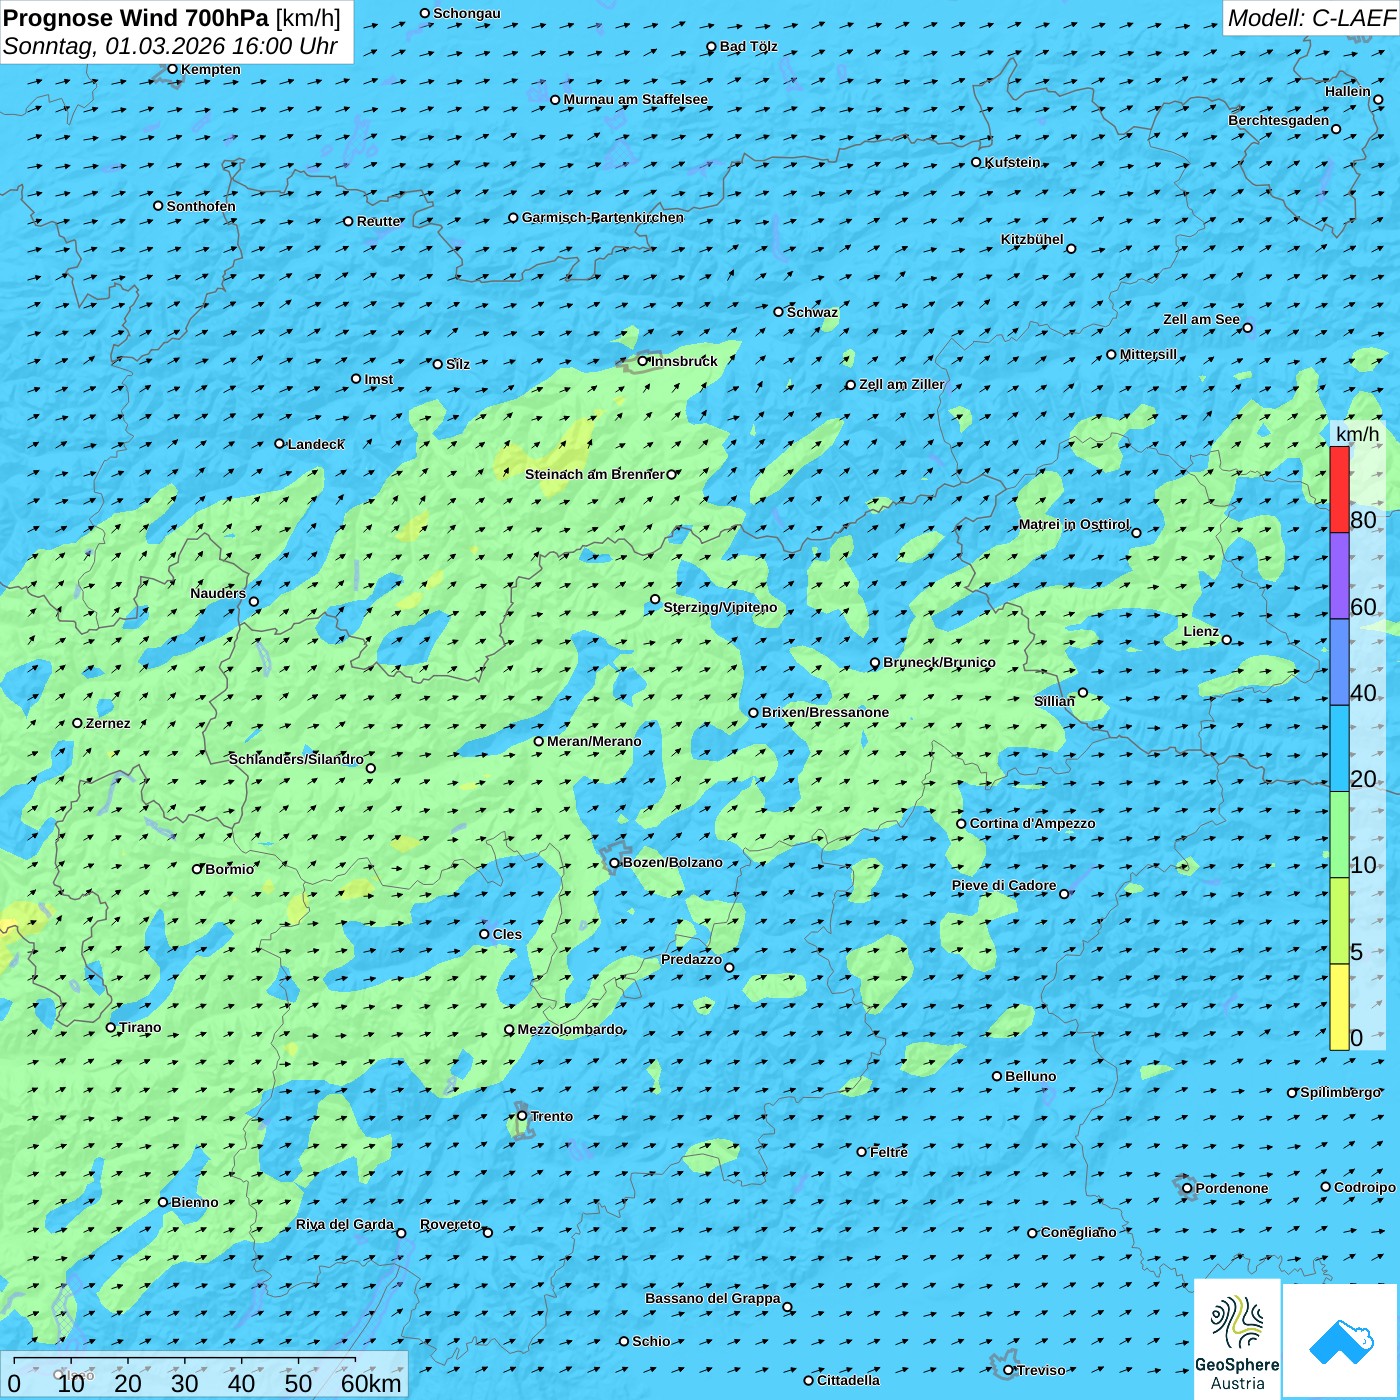Select the Pordenone city marker dot
This screenshot has width=1400, height=1400.
pos(1187,1188)
